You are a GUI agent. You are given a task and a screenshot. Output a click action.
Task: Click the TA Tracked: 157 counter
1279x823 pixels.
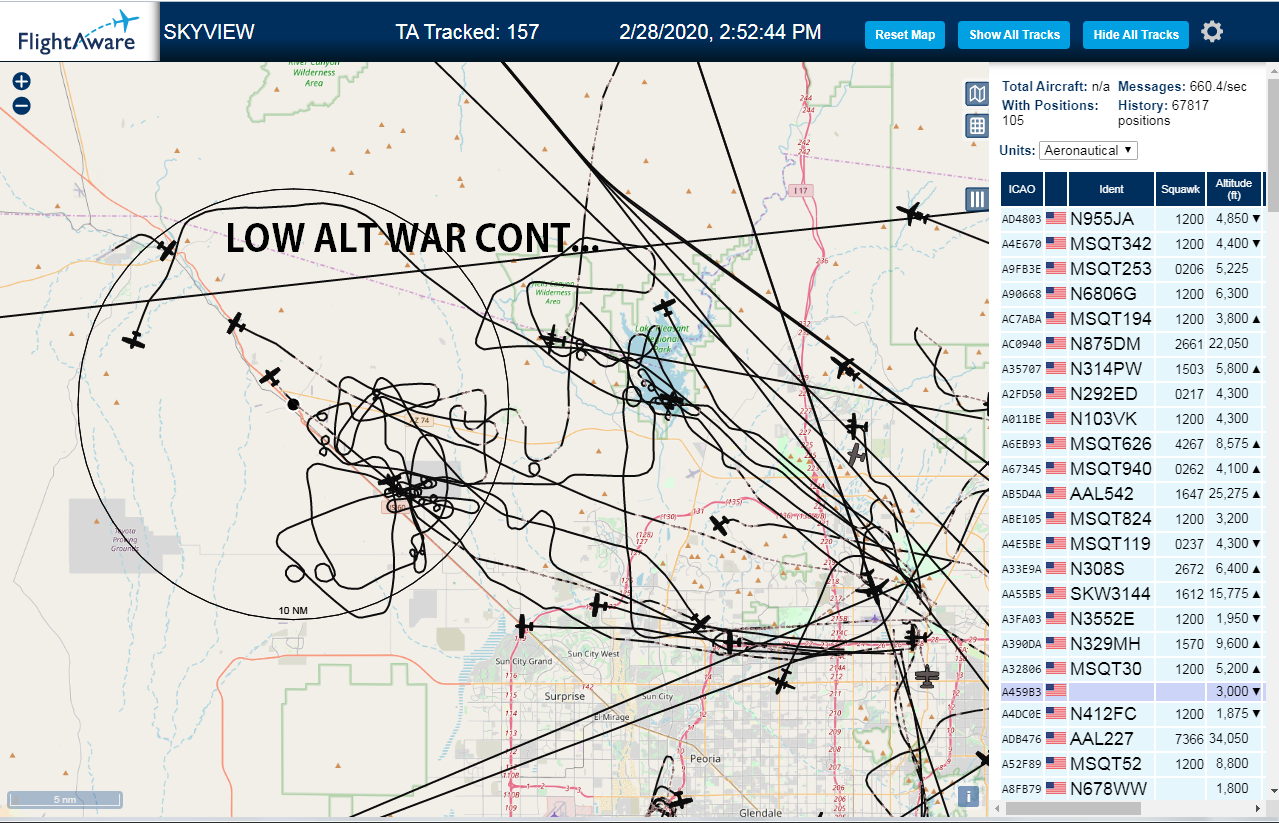[467, 32]
